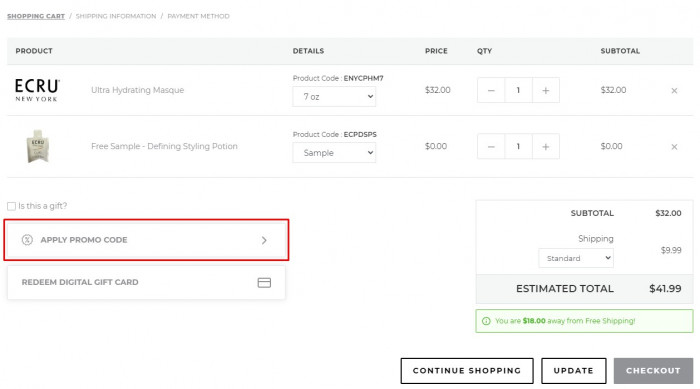Screen dimensions: 700x389
Task: Proceed with the Checkout button
Action: [x=653, y=371]
